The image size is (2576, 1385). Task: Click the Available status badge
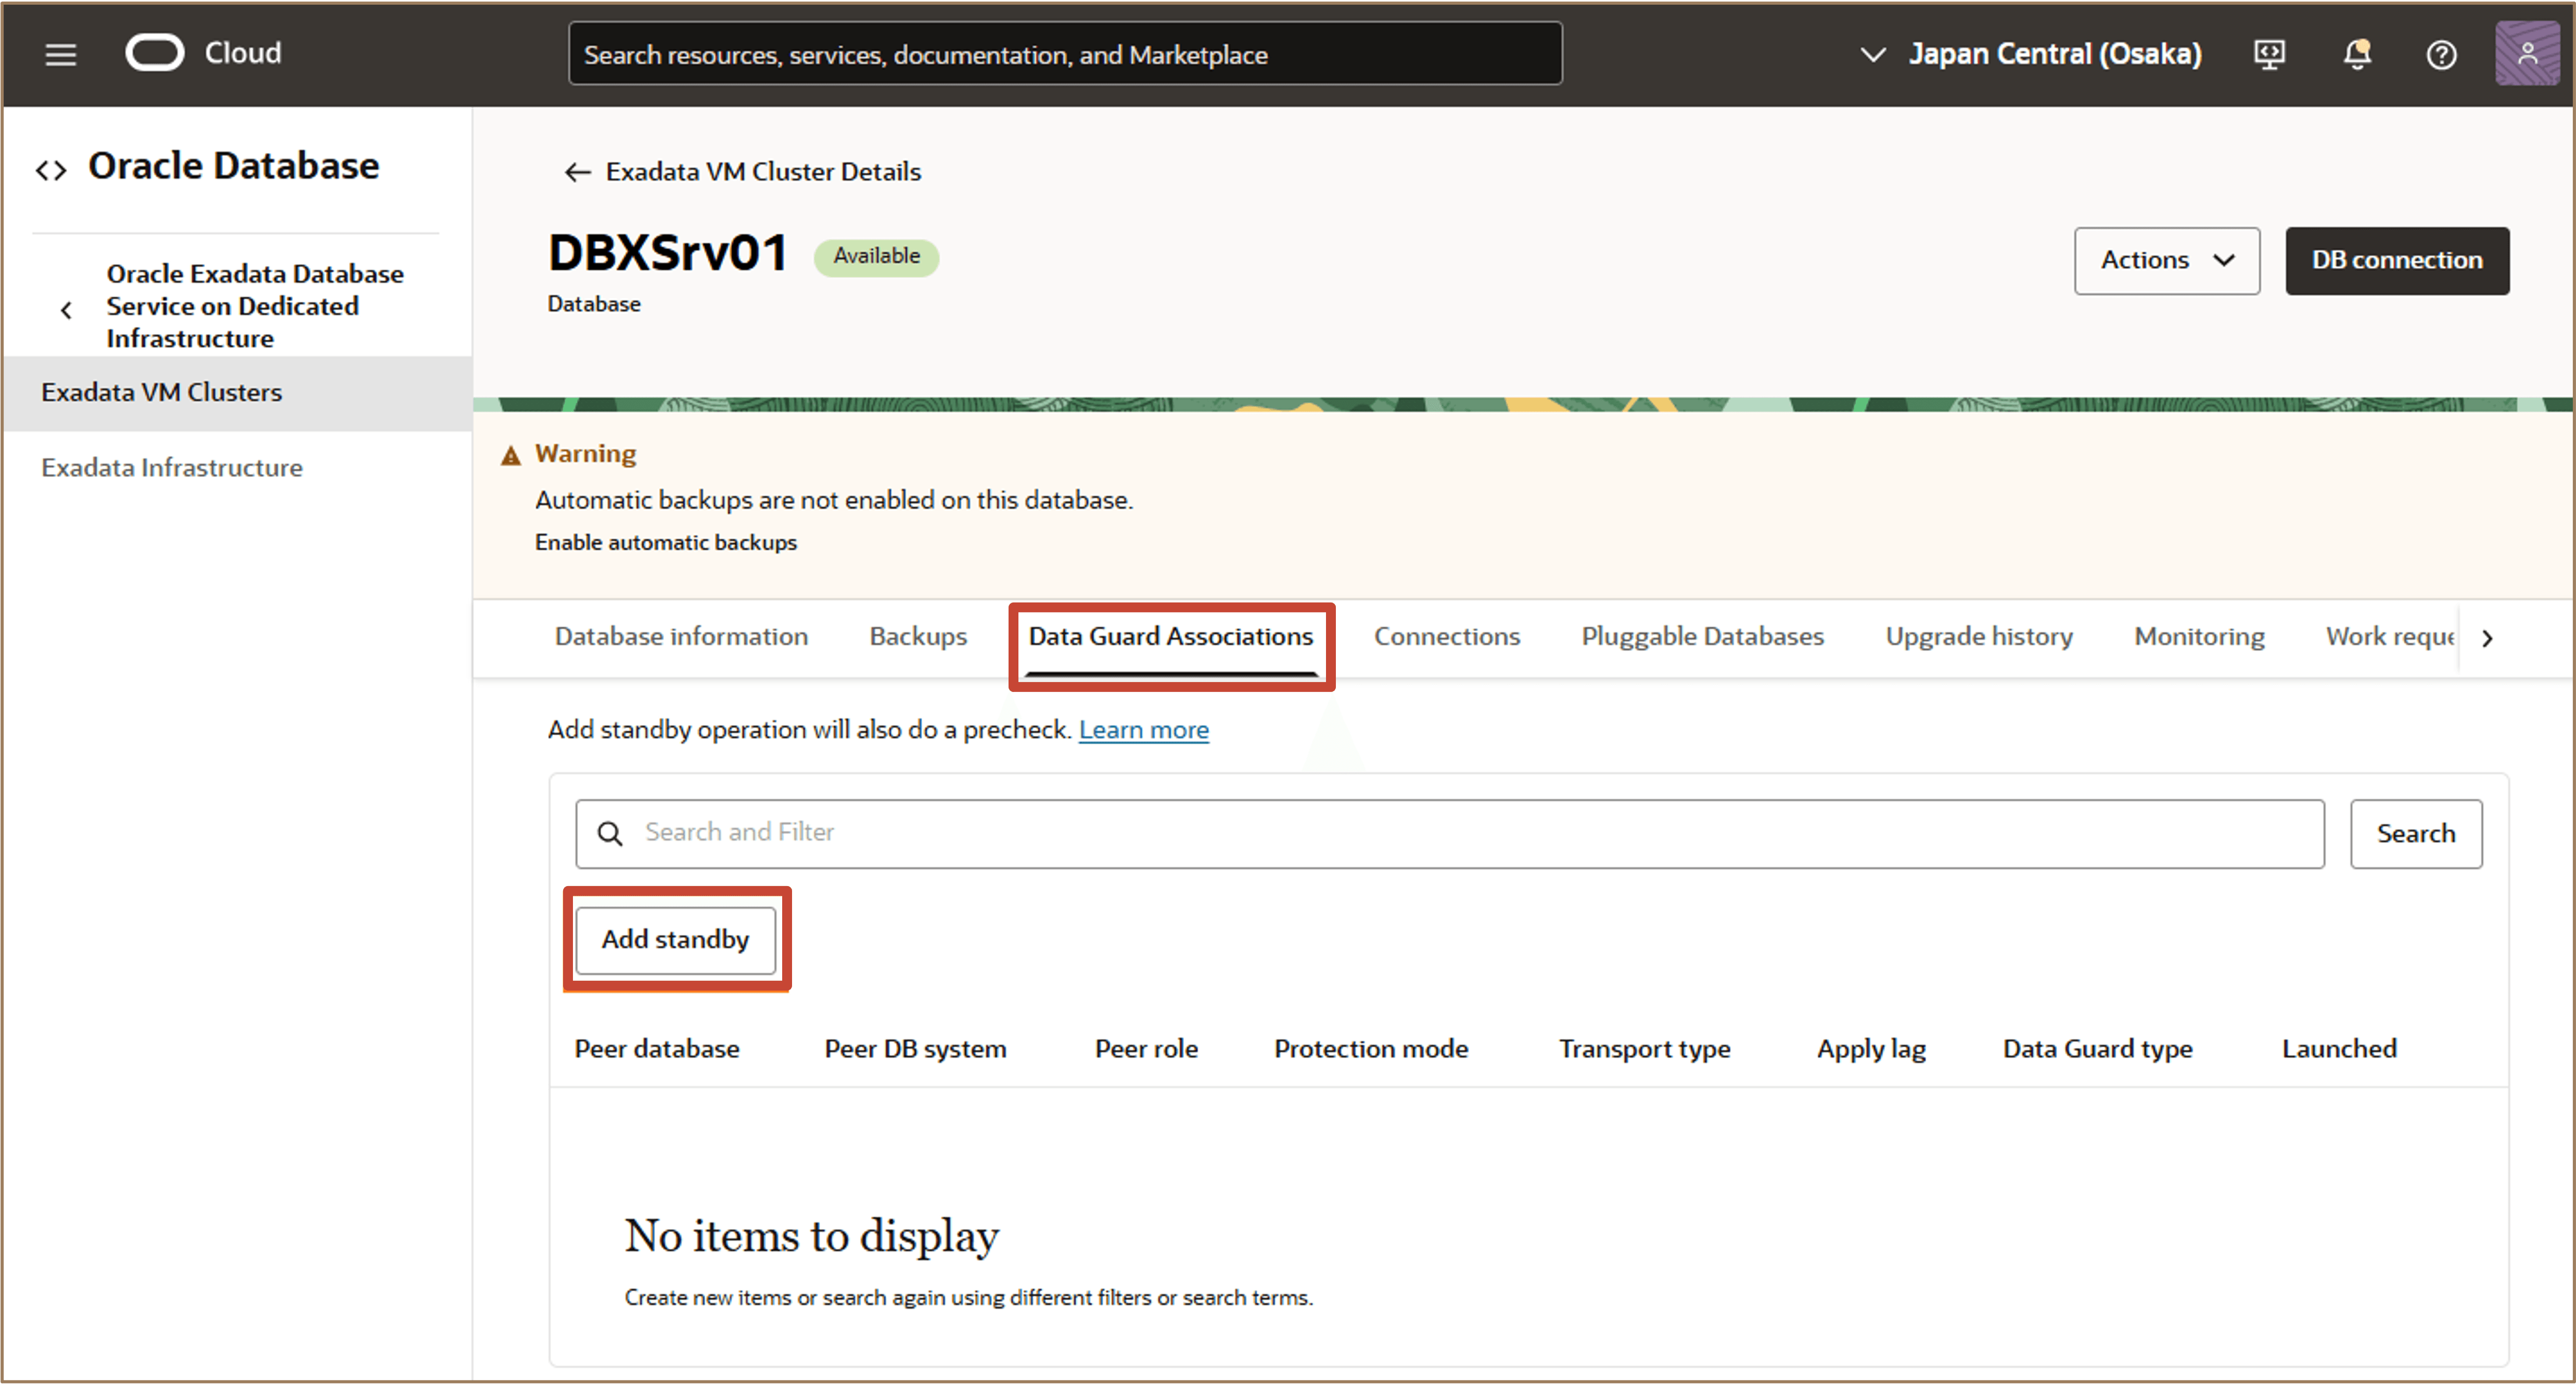[876, 256]
